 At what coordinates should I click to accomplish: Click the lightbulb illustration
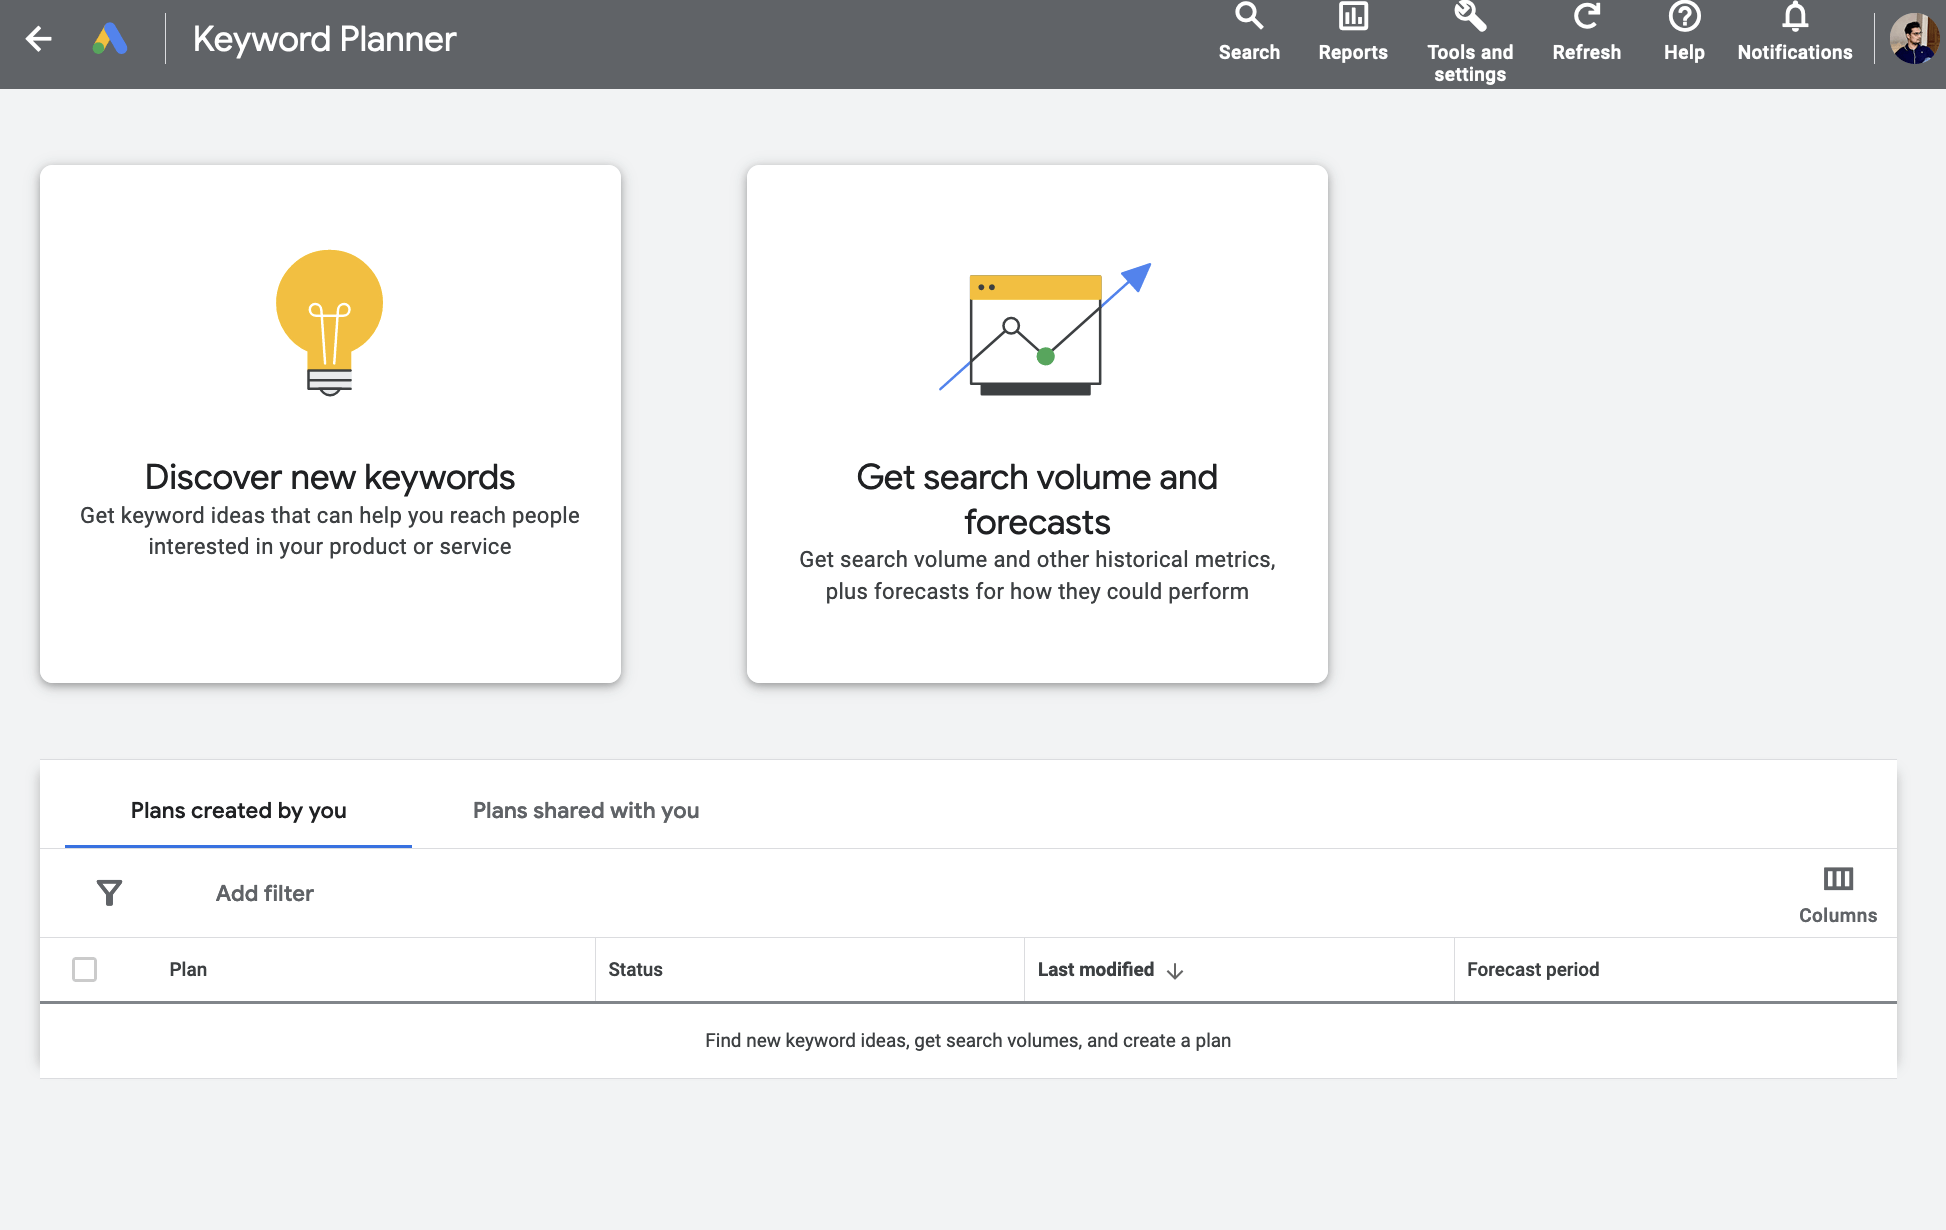[330, 322]
